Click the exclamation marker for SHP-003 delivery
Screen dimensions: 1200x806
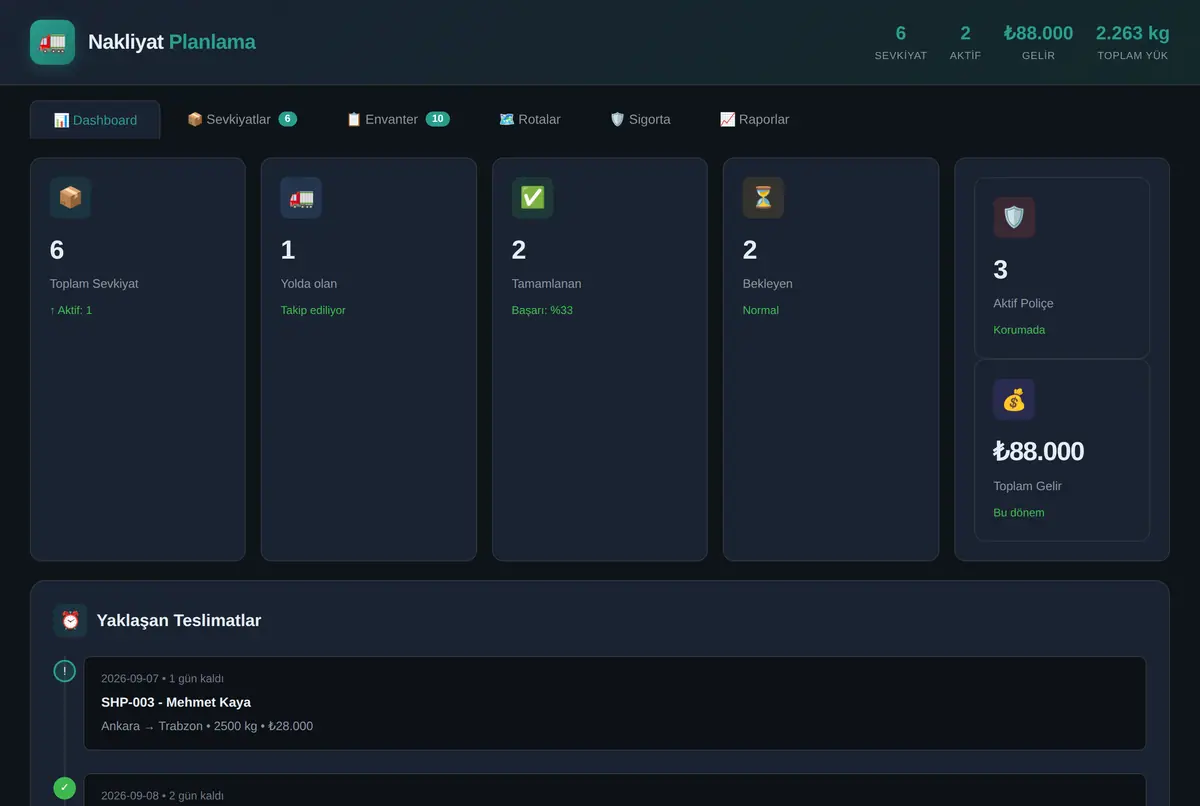[x=65, y=671]
